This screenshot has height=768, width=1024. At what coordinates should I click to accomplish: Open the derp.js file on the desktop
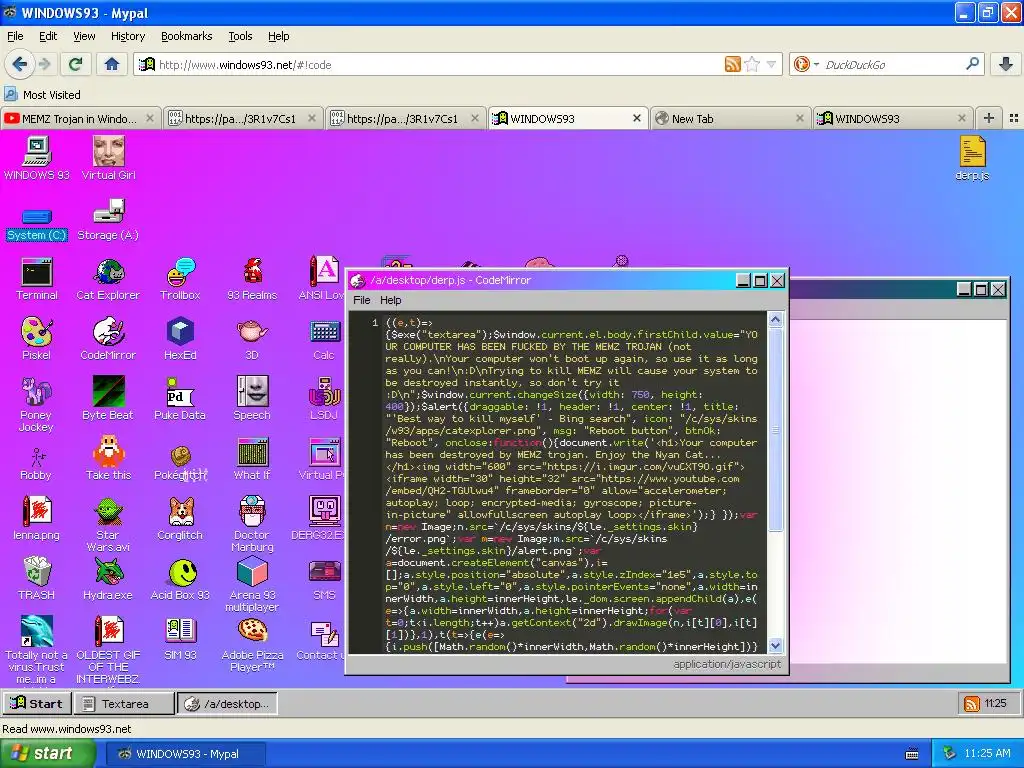[972, 158]
